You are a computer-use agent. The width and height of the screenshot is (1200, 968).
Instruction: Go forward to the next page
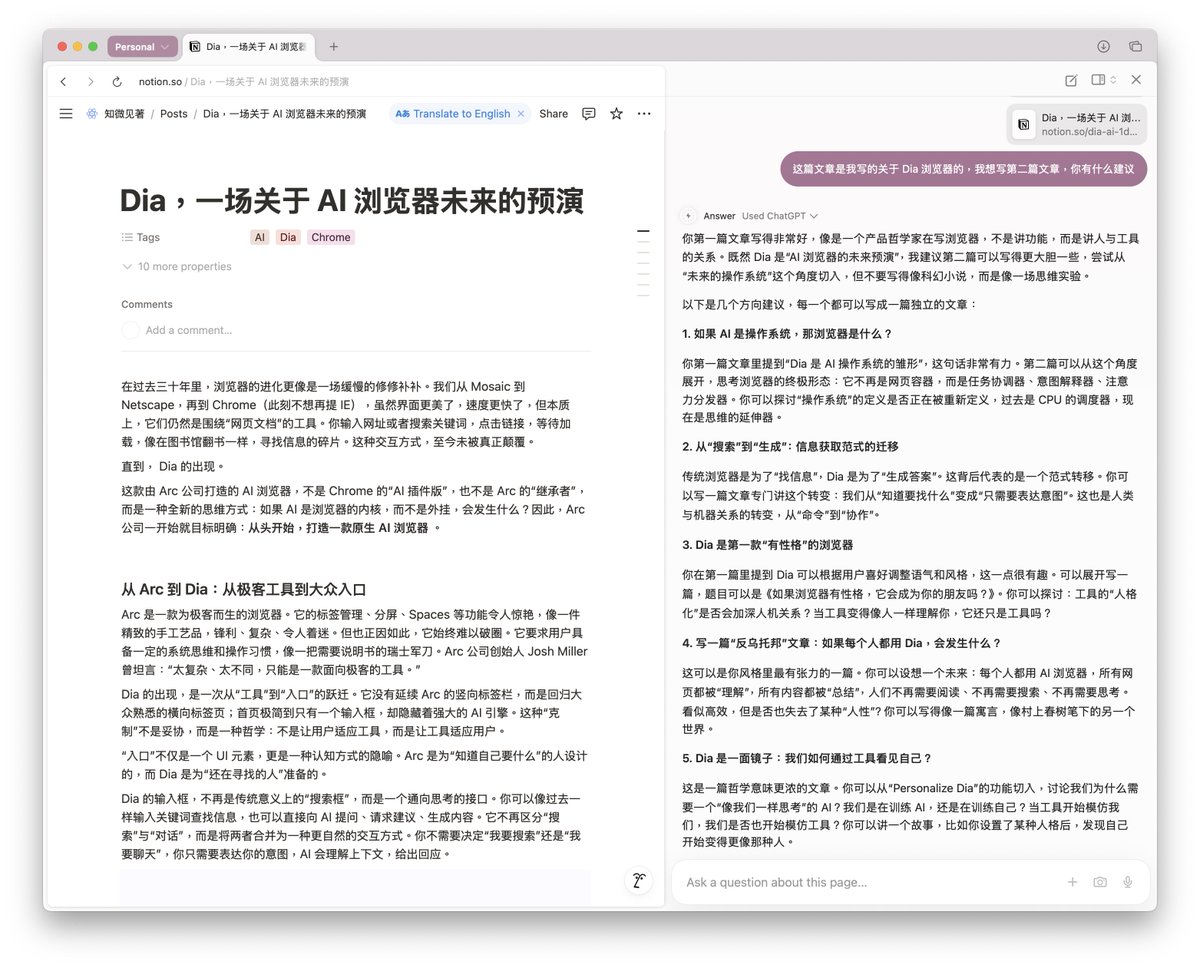click(90, 82)
